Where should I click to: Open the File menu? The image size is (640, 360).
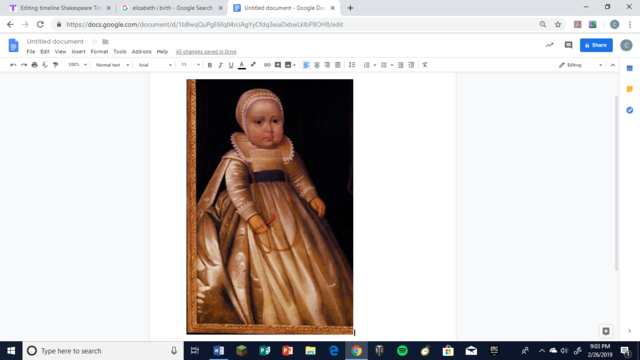tap(31, 52)
